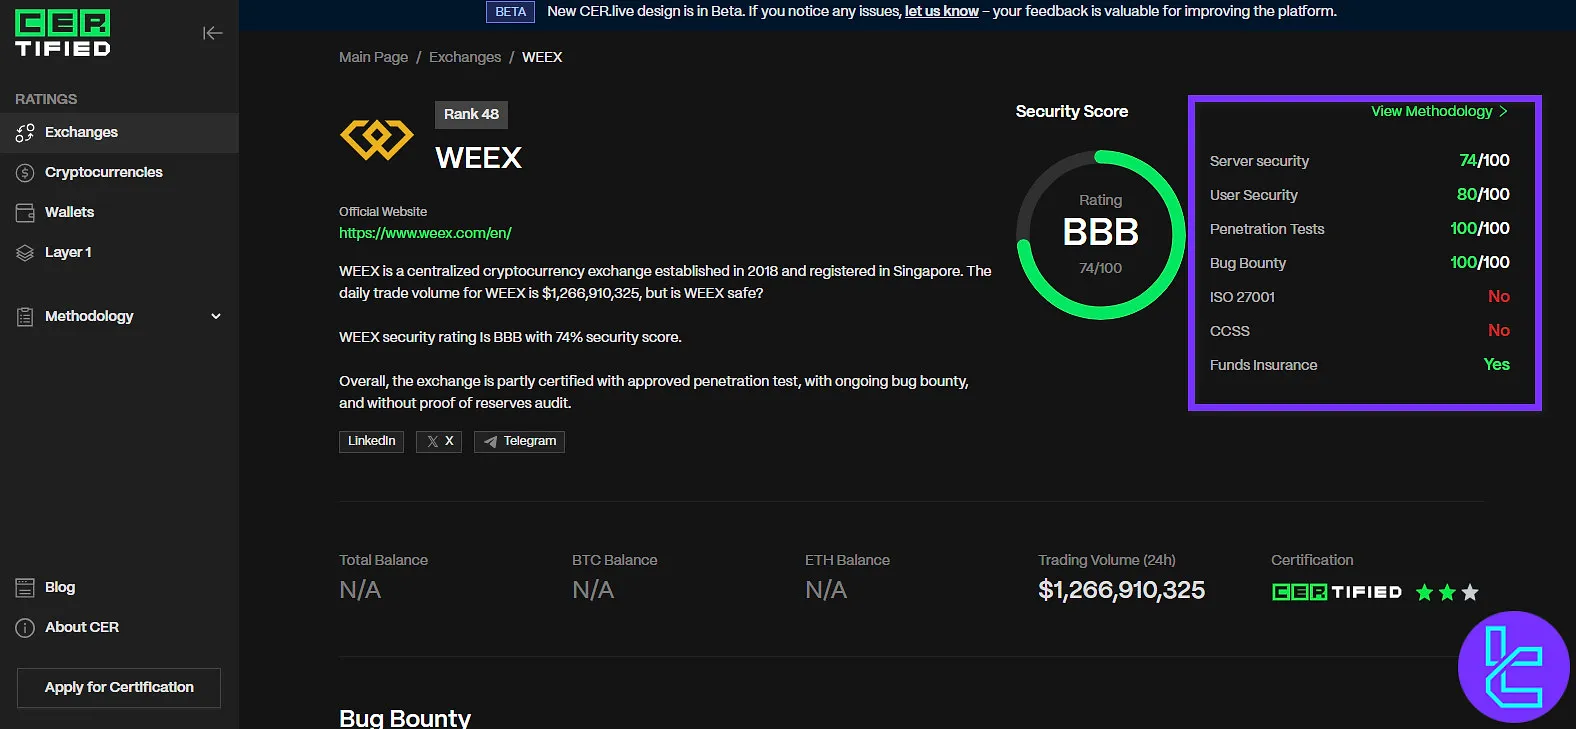
Task: Open the official WEEX website link
Action: (x=425, y=233)
